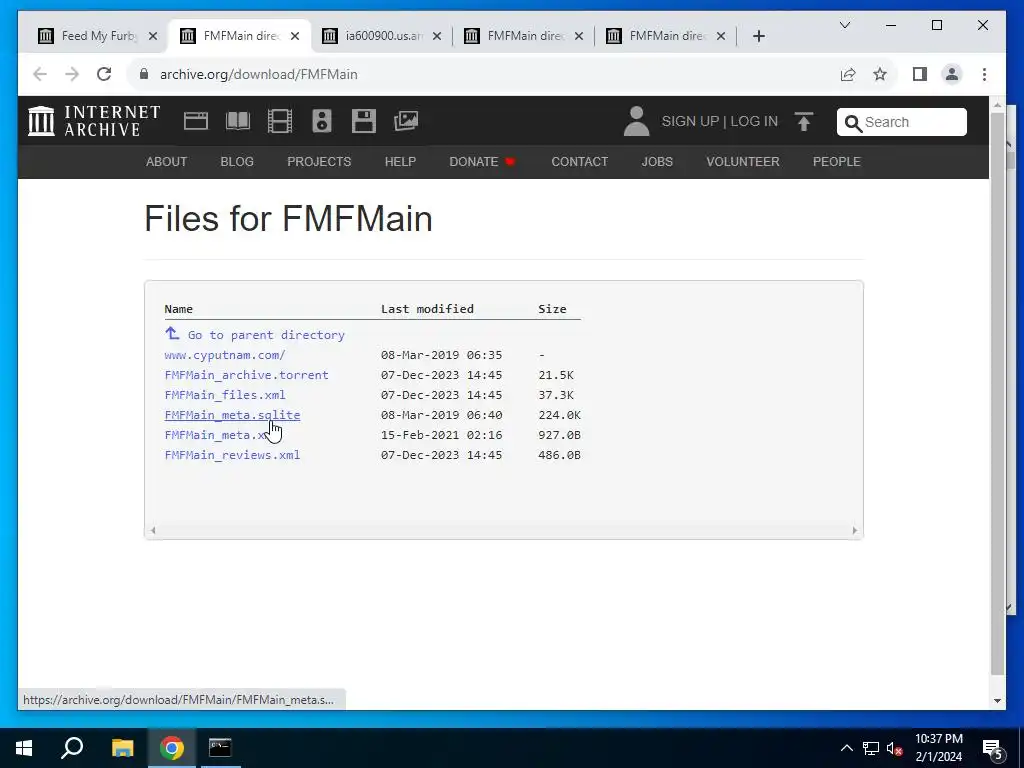Screen dimensions: 1024x768
Task: Open the Web (Wayback) icon in Archive header
Action: 195,121
